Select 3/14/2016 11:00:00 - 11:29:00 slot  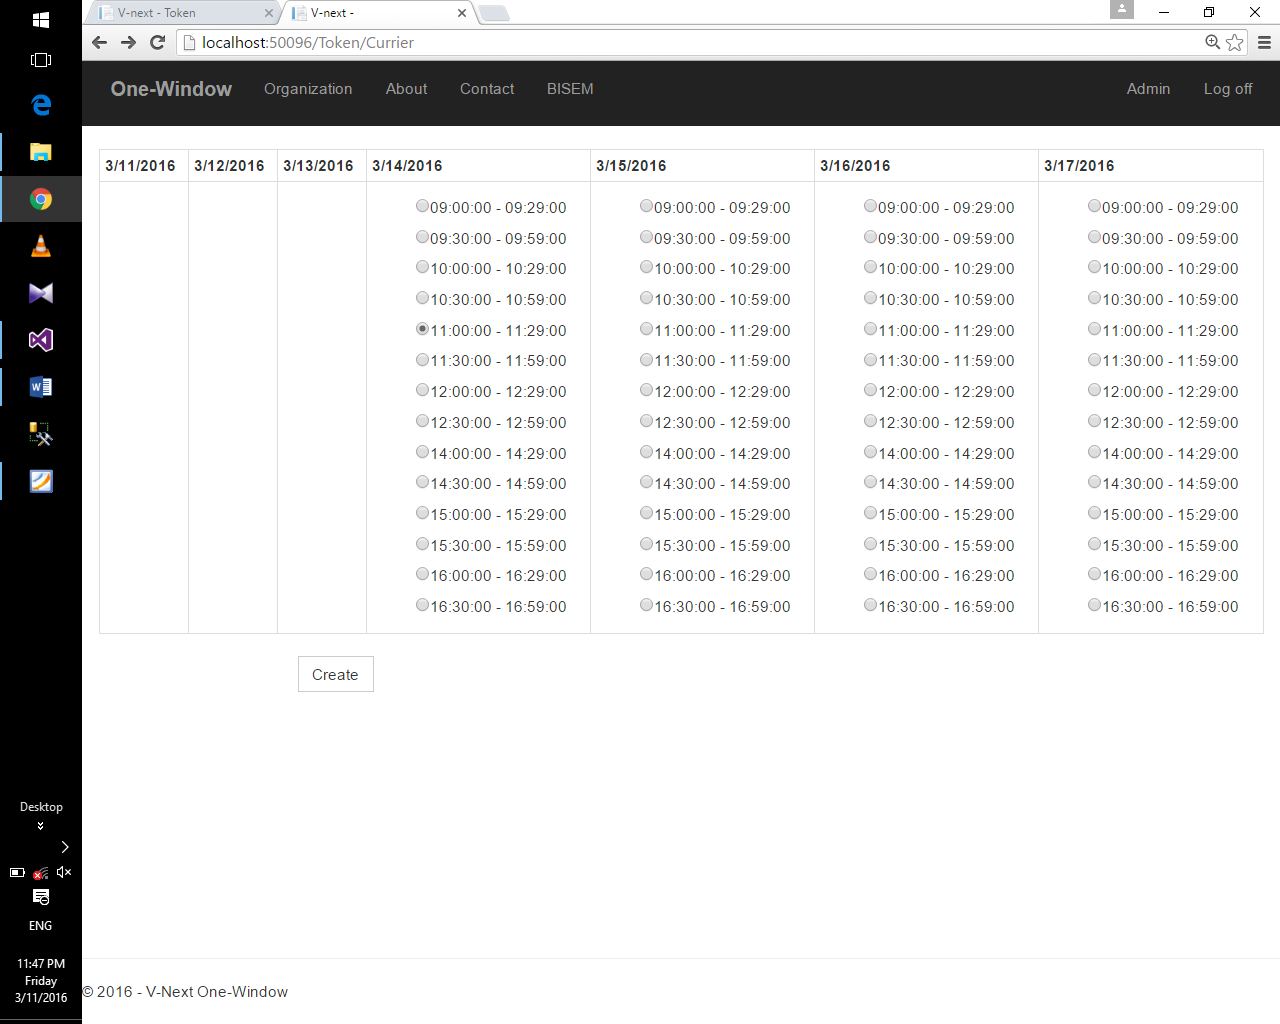point(422,329)
